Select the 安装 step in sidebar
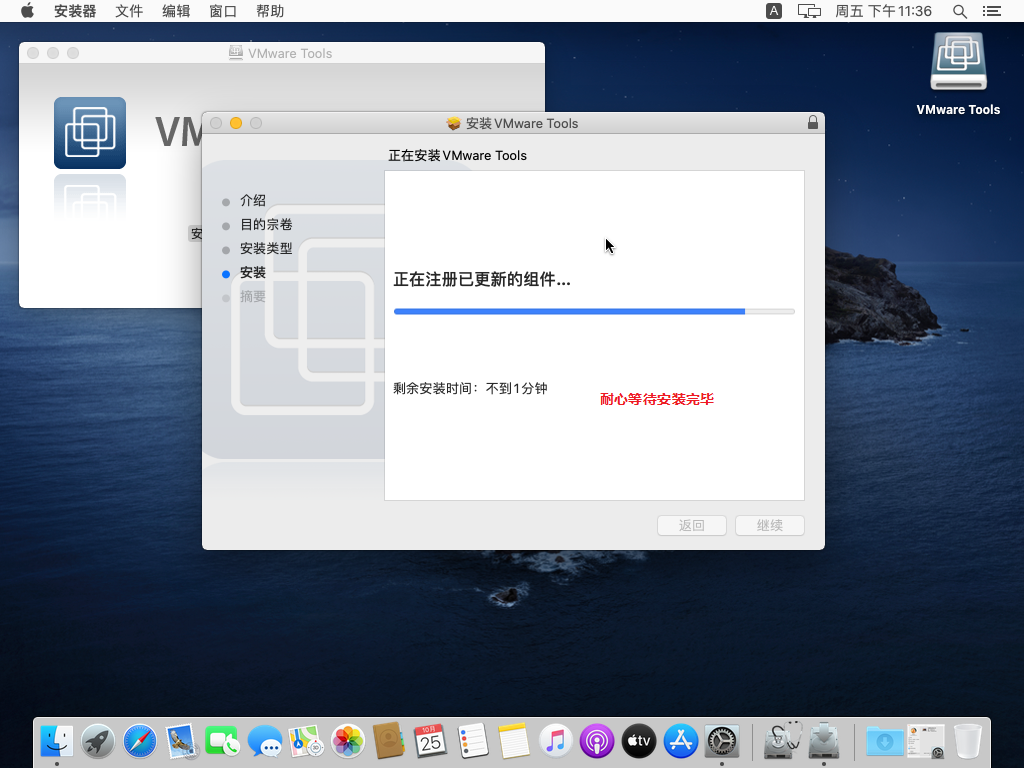 [x=252, y=273]
